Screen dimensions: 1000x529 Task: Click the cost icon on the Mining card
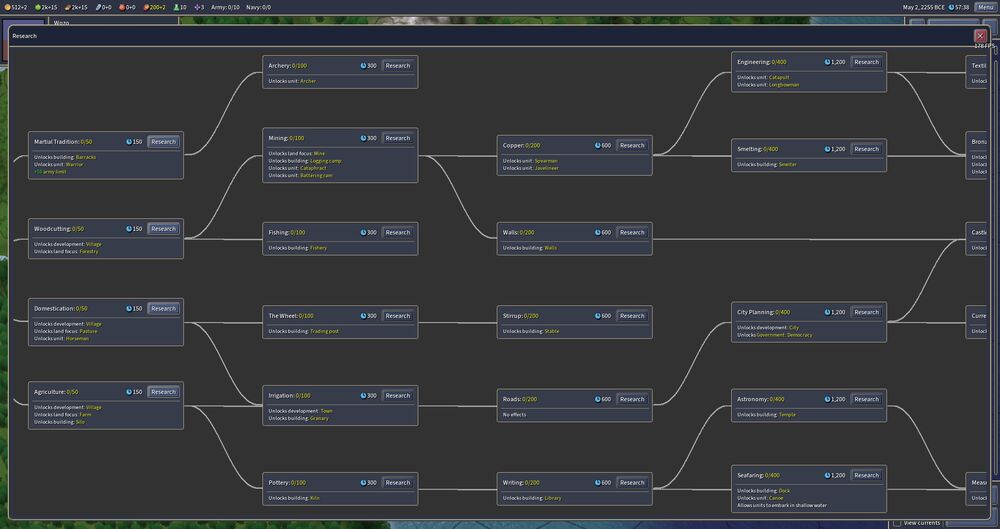click(x=364, y=138)
